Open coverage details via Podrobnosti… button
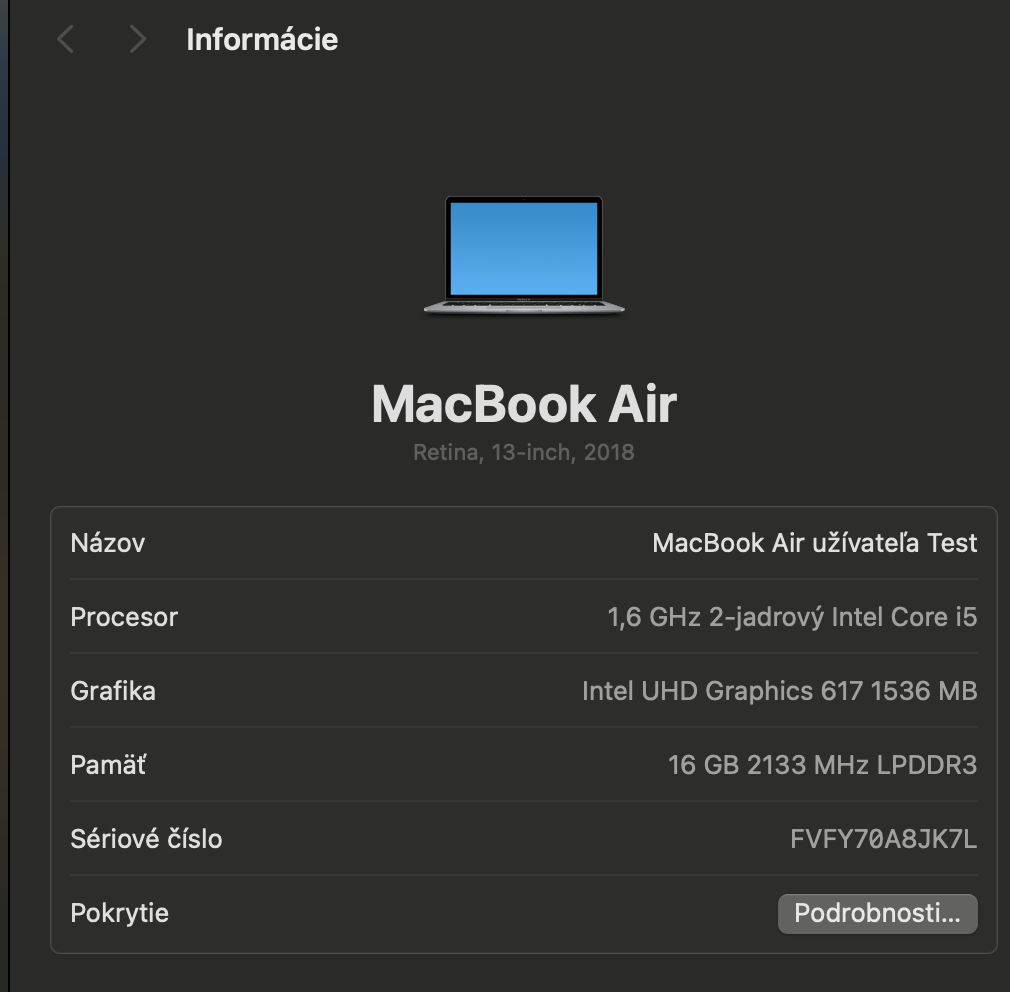This screenshot has height=992, width=1010. click(877, 913)
